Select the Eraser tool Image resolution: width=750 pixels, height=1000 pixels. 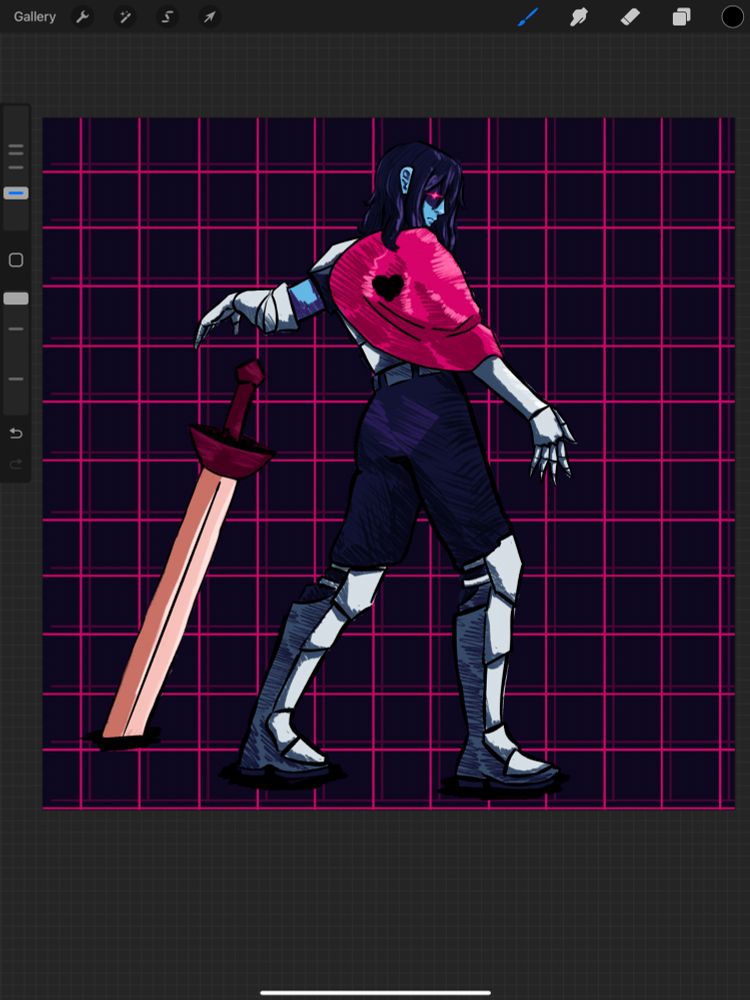(x=630, y=17)
